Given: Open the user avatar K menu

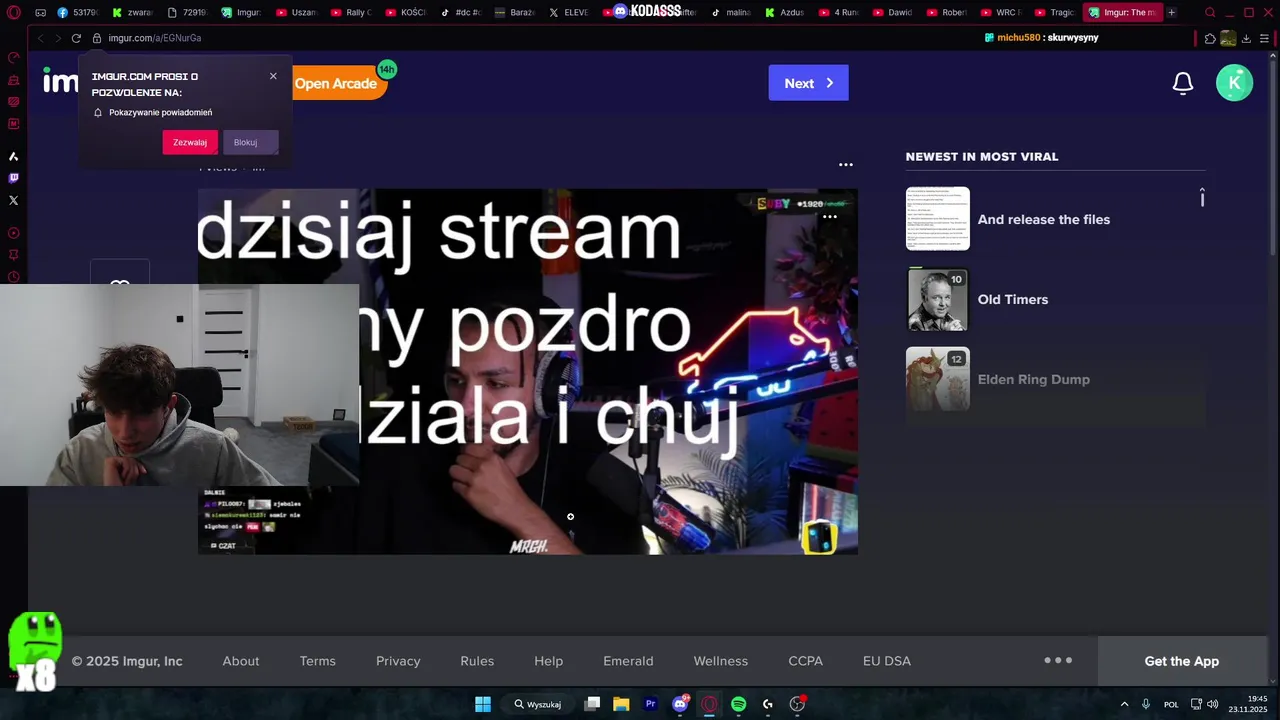Looking at the screenshot, I should 1234,83.
